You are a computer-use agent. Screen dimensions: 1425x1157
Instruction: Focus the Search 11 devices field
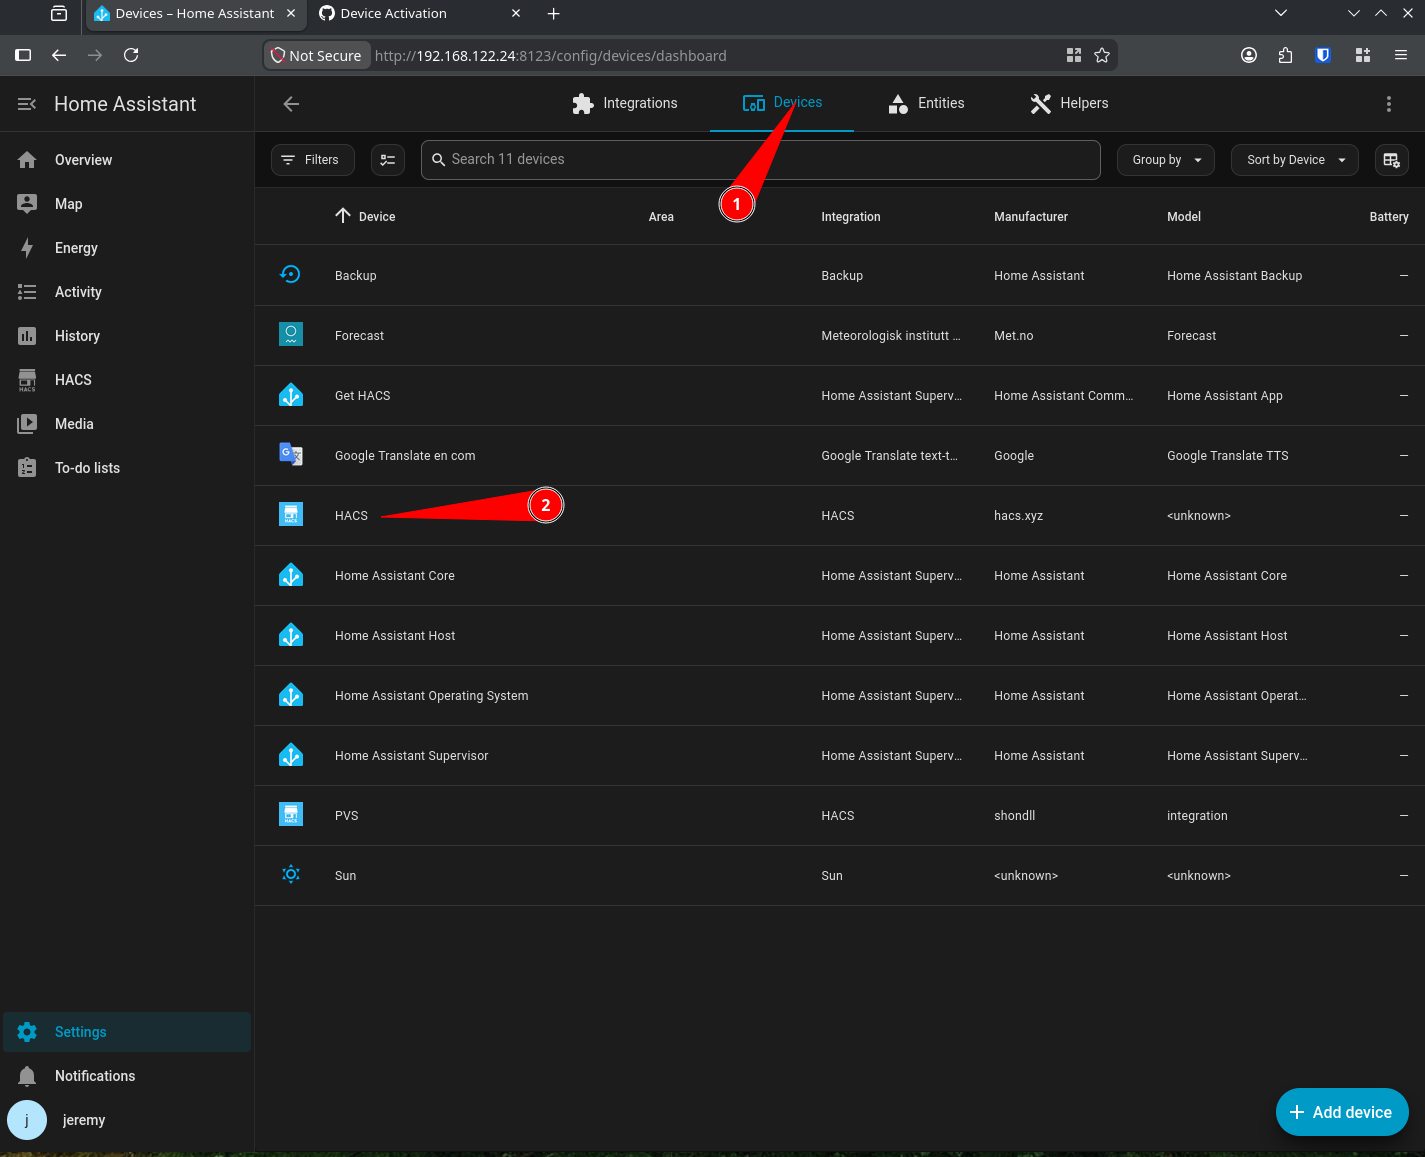coord(761,160)
